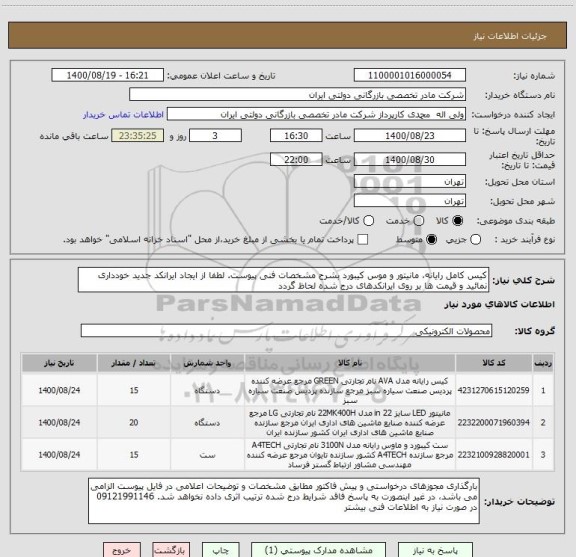Image resolution: width=576 pixels, height=557 pixels.
Task: Click the شرح کلی نیاز description text box
Action: pos(284,280)
